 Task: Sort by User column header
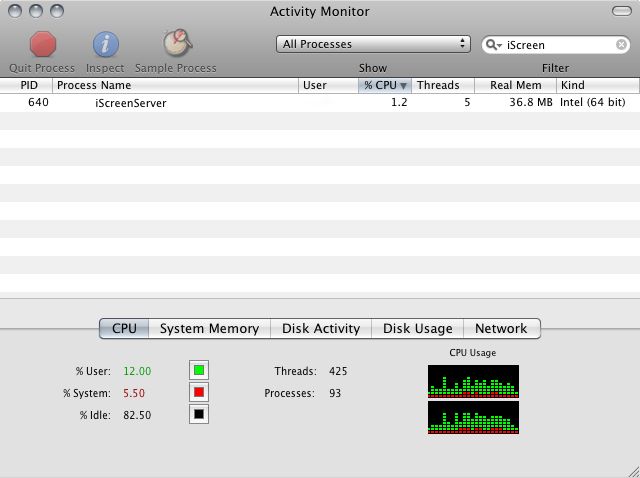click(x=328, y=85)
